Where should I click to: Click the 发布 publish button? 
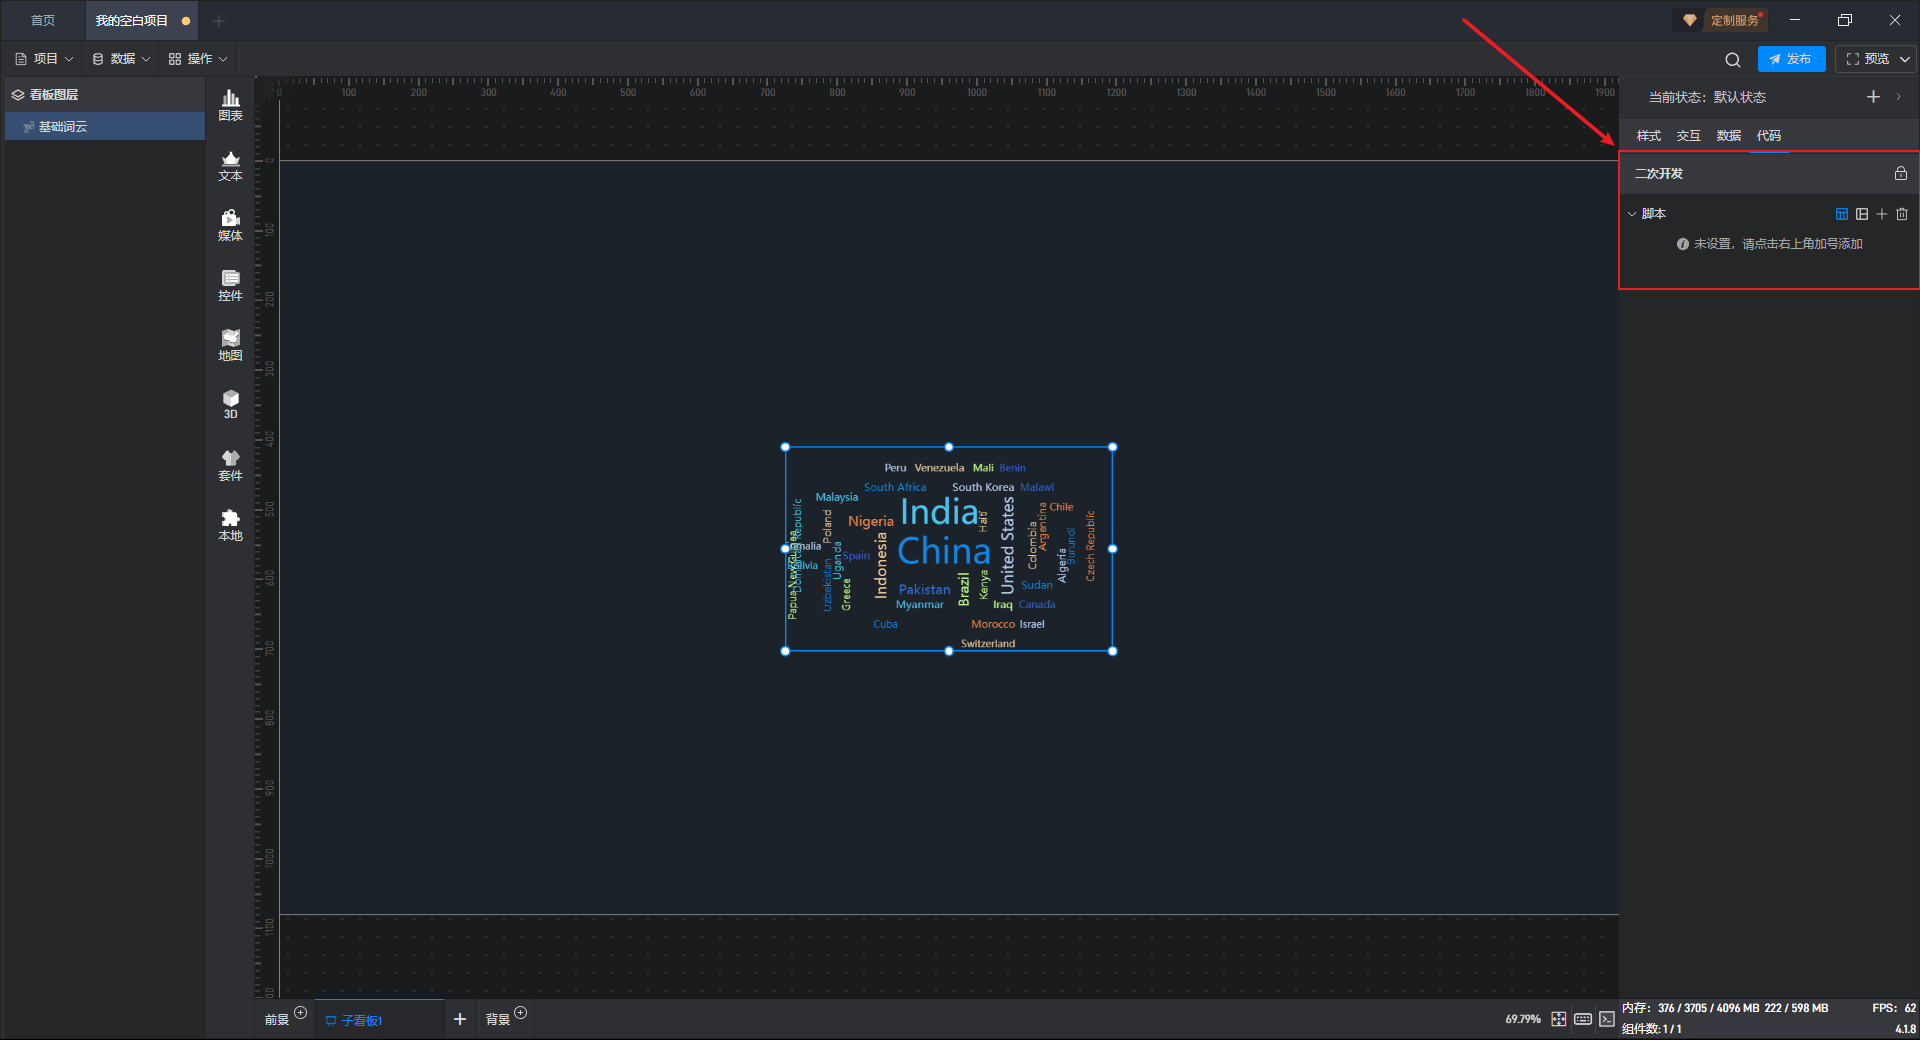click(x=1791, y=59)
